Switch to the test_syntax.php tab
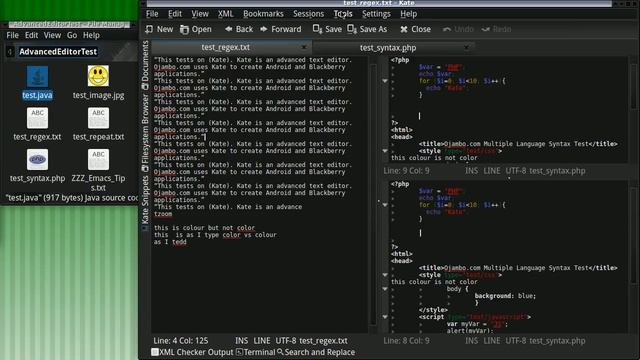Viewport: 640px width, 360px height. [388, 47]
